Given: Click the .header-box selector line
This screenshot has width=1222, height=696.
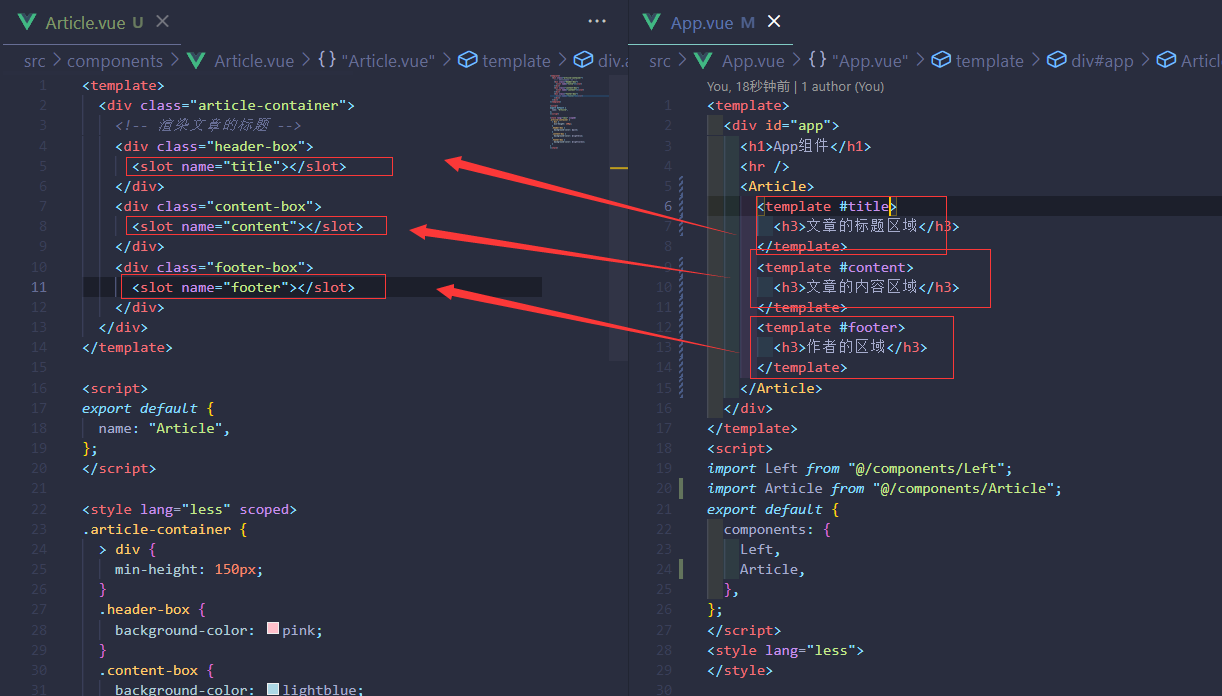Looking at the screenshot, I should coord(152,609).
